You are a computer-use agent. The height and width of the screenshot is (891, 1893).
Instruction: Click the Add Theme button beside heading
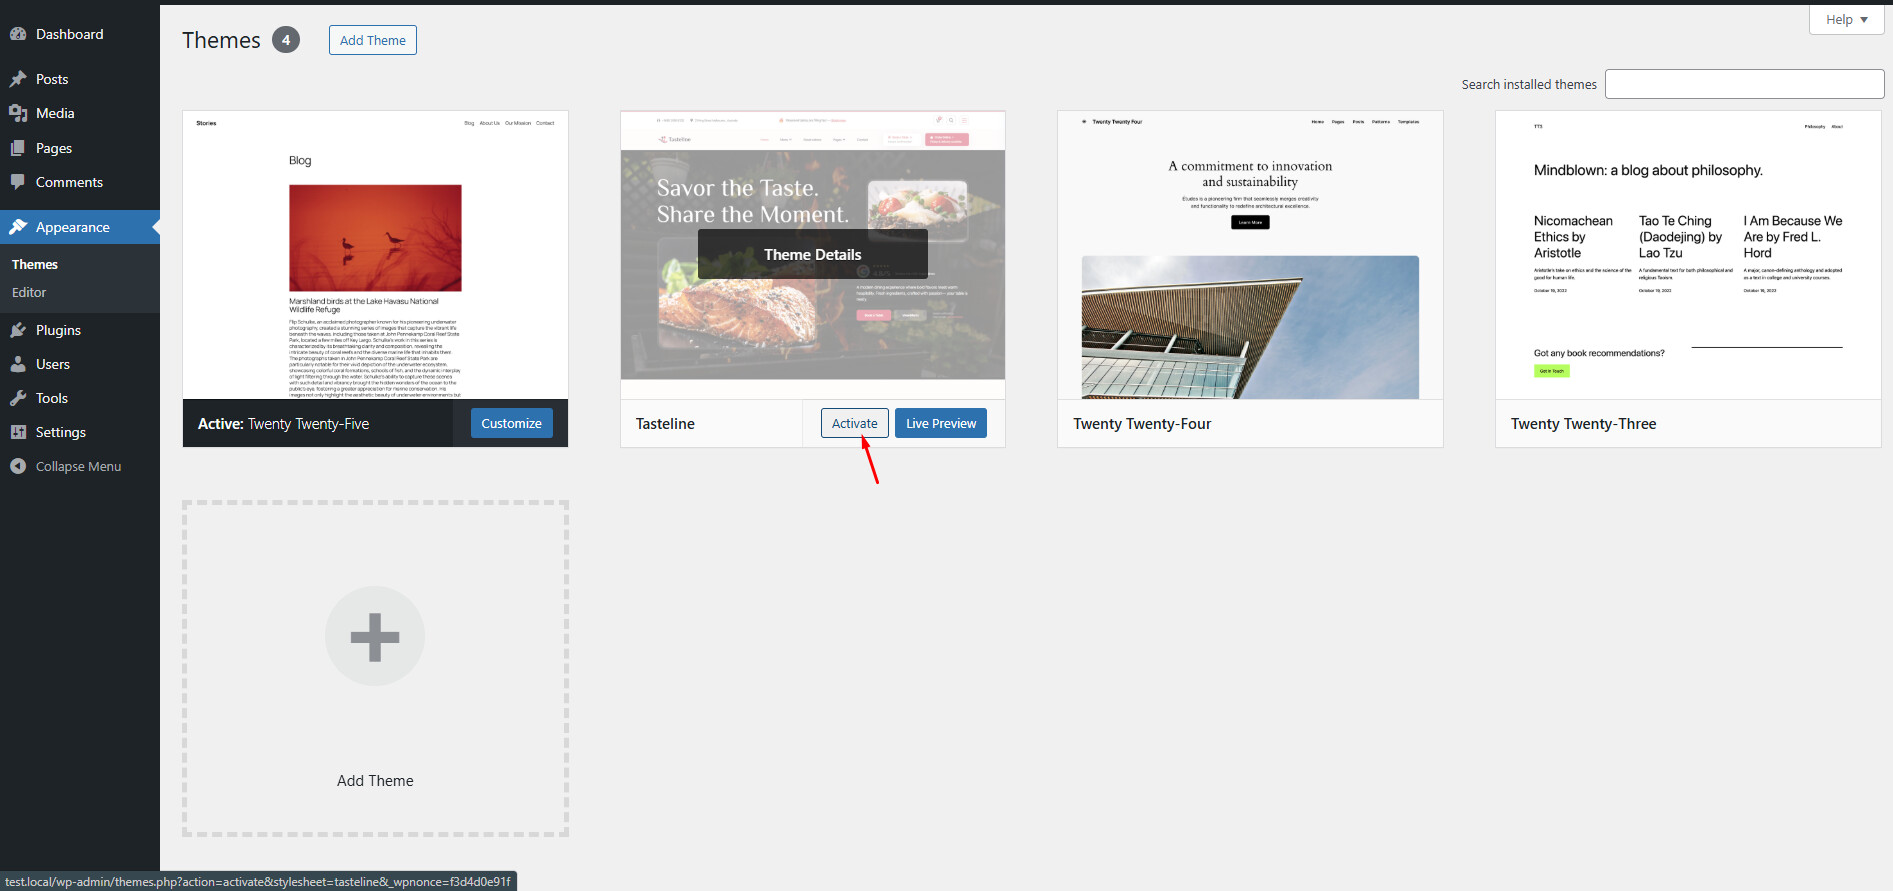(x=372, y=40)
